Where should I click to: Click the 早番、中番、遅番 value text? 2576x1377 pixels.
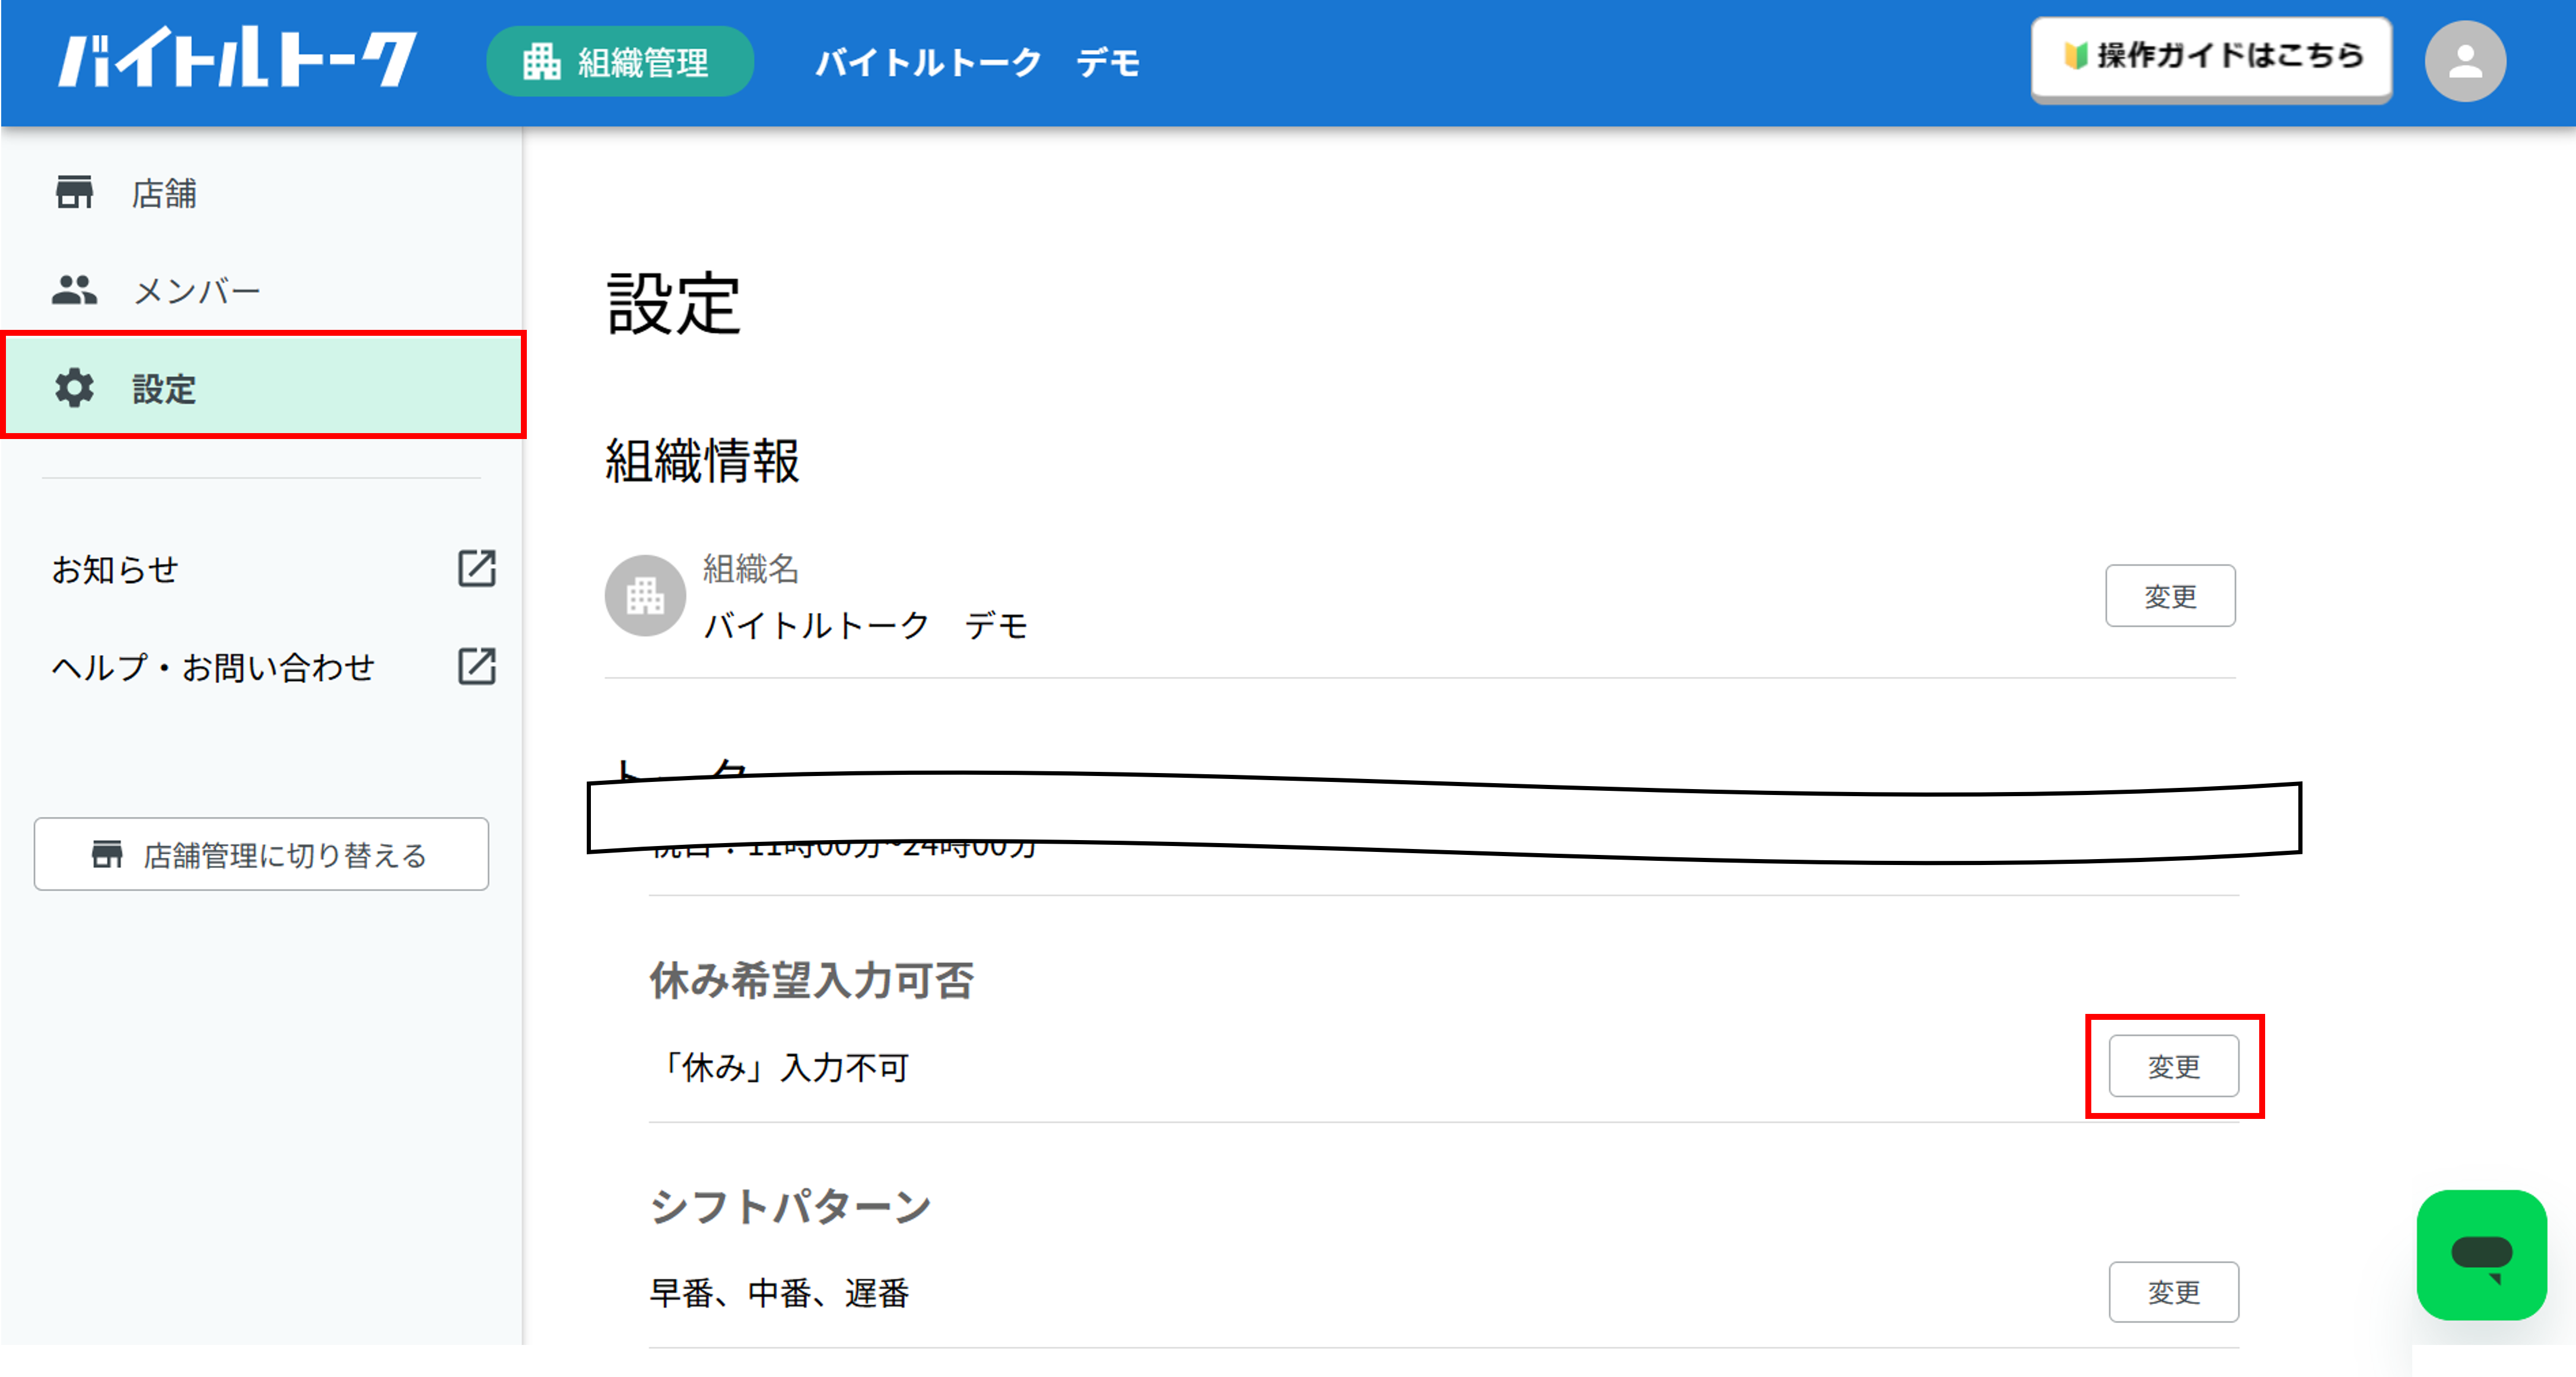click(x=779, y=1293)
